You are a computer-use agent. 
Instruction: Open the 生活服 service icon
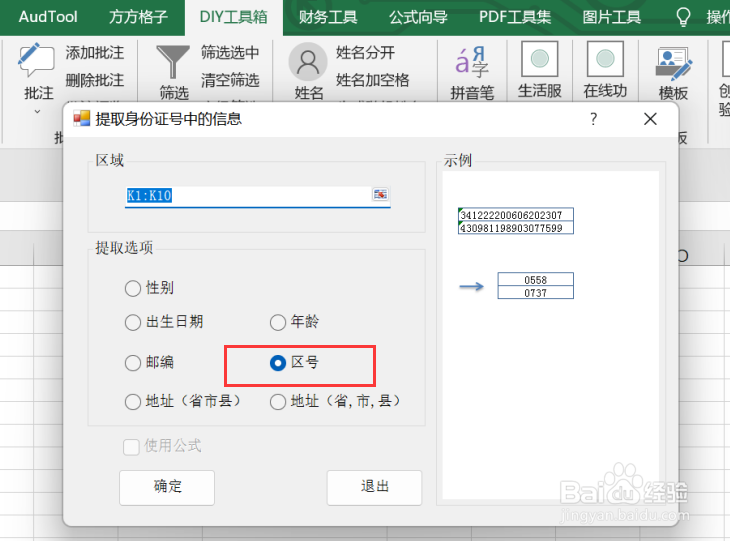pos(540,59)
